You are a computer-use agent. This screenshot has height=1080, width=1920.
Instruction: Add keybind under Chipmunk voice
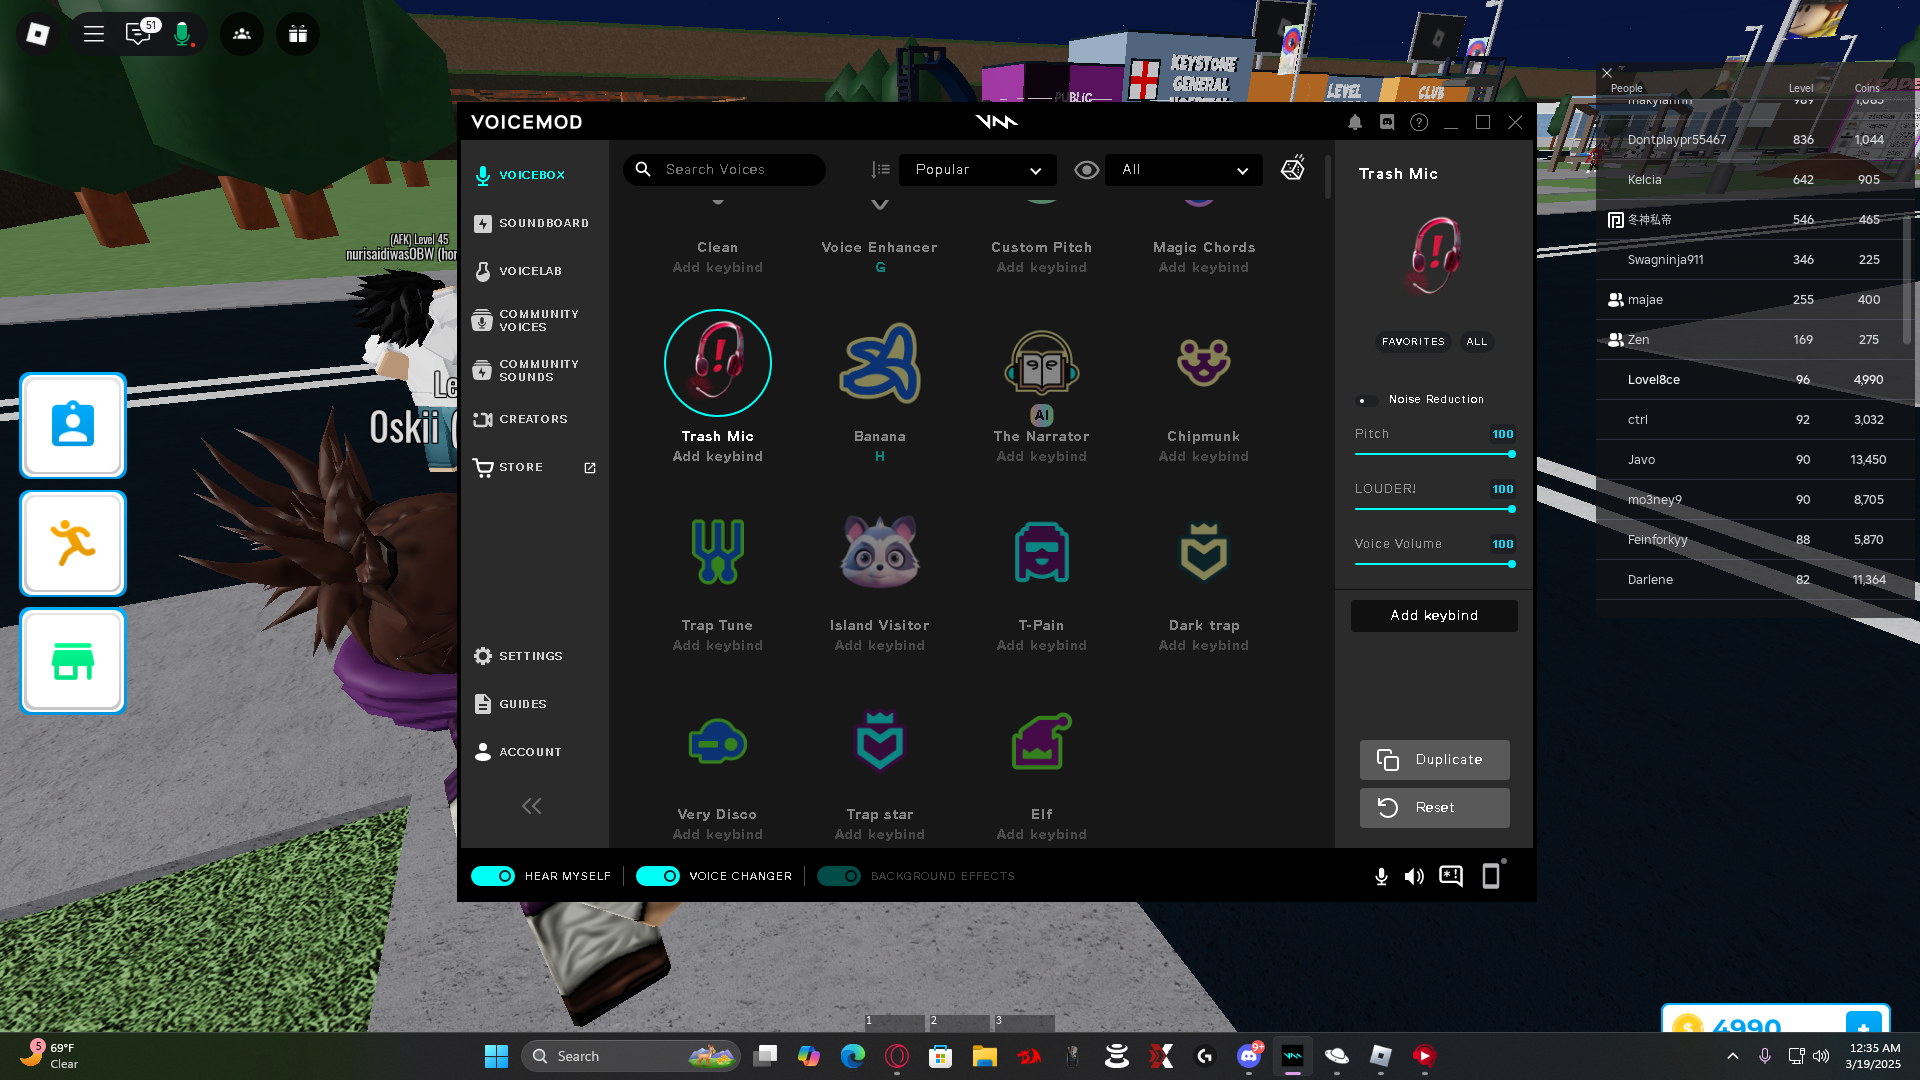click(x=1204, y=457)
